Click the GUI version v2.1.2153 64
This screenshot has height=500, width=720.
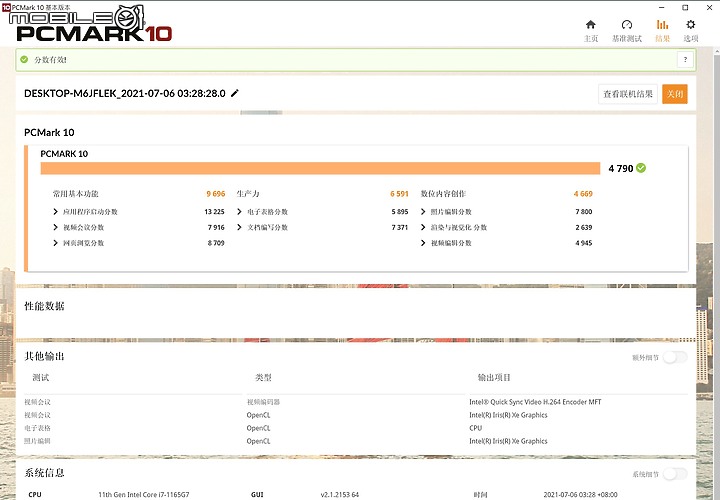pyautogui.click(x=340, y=494)
